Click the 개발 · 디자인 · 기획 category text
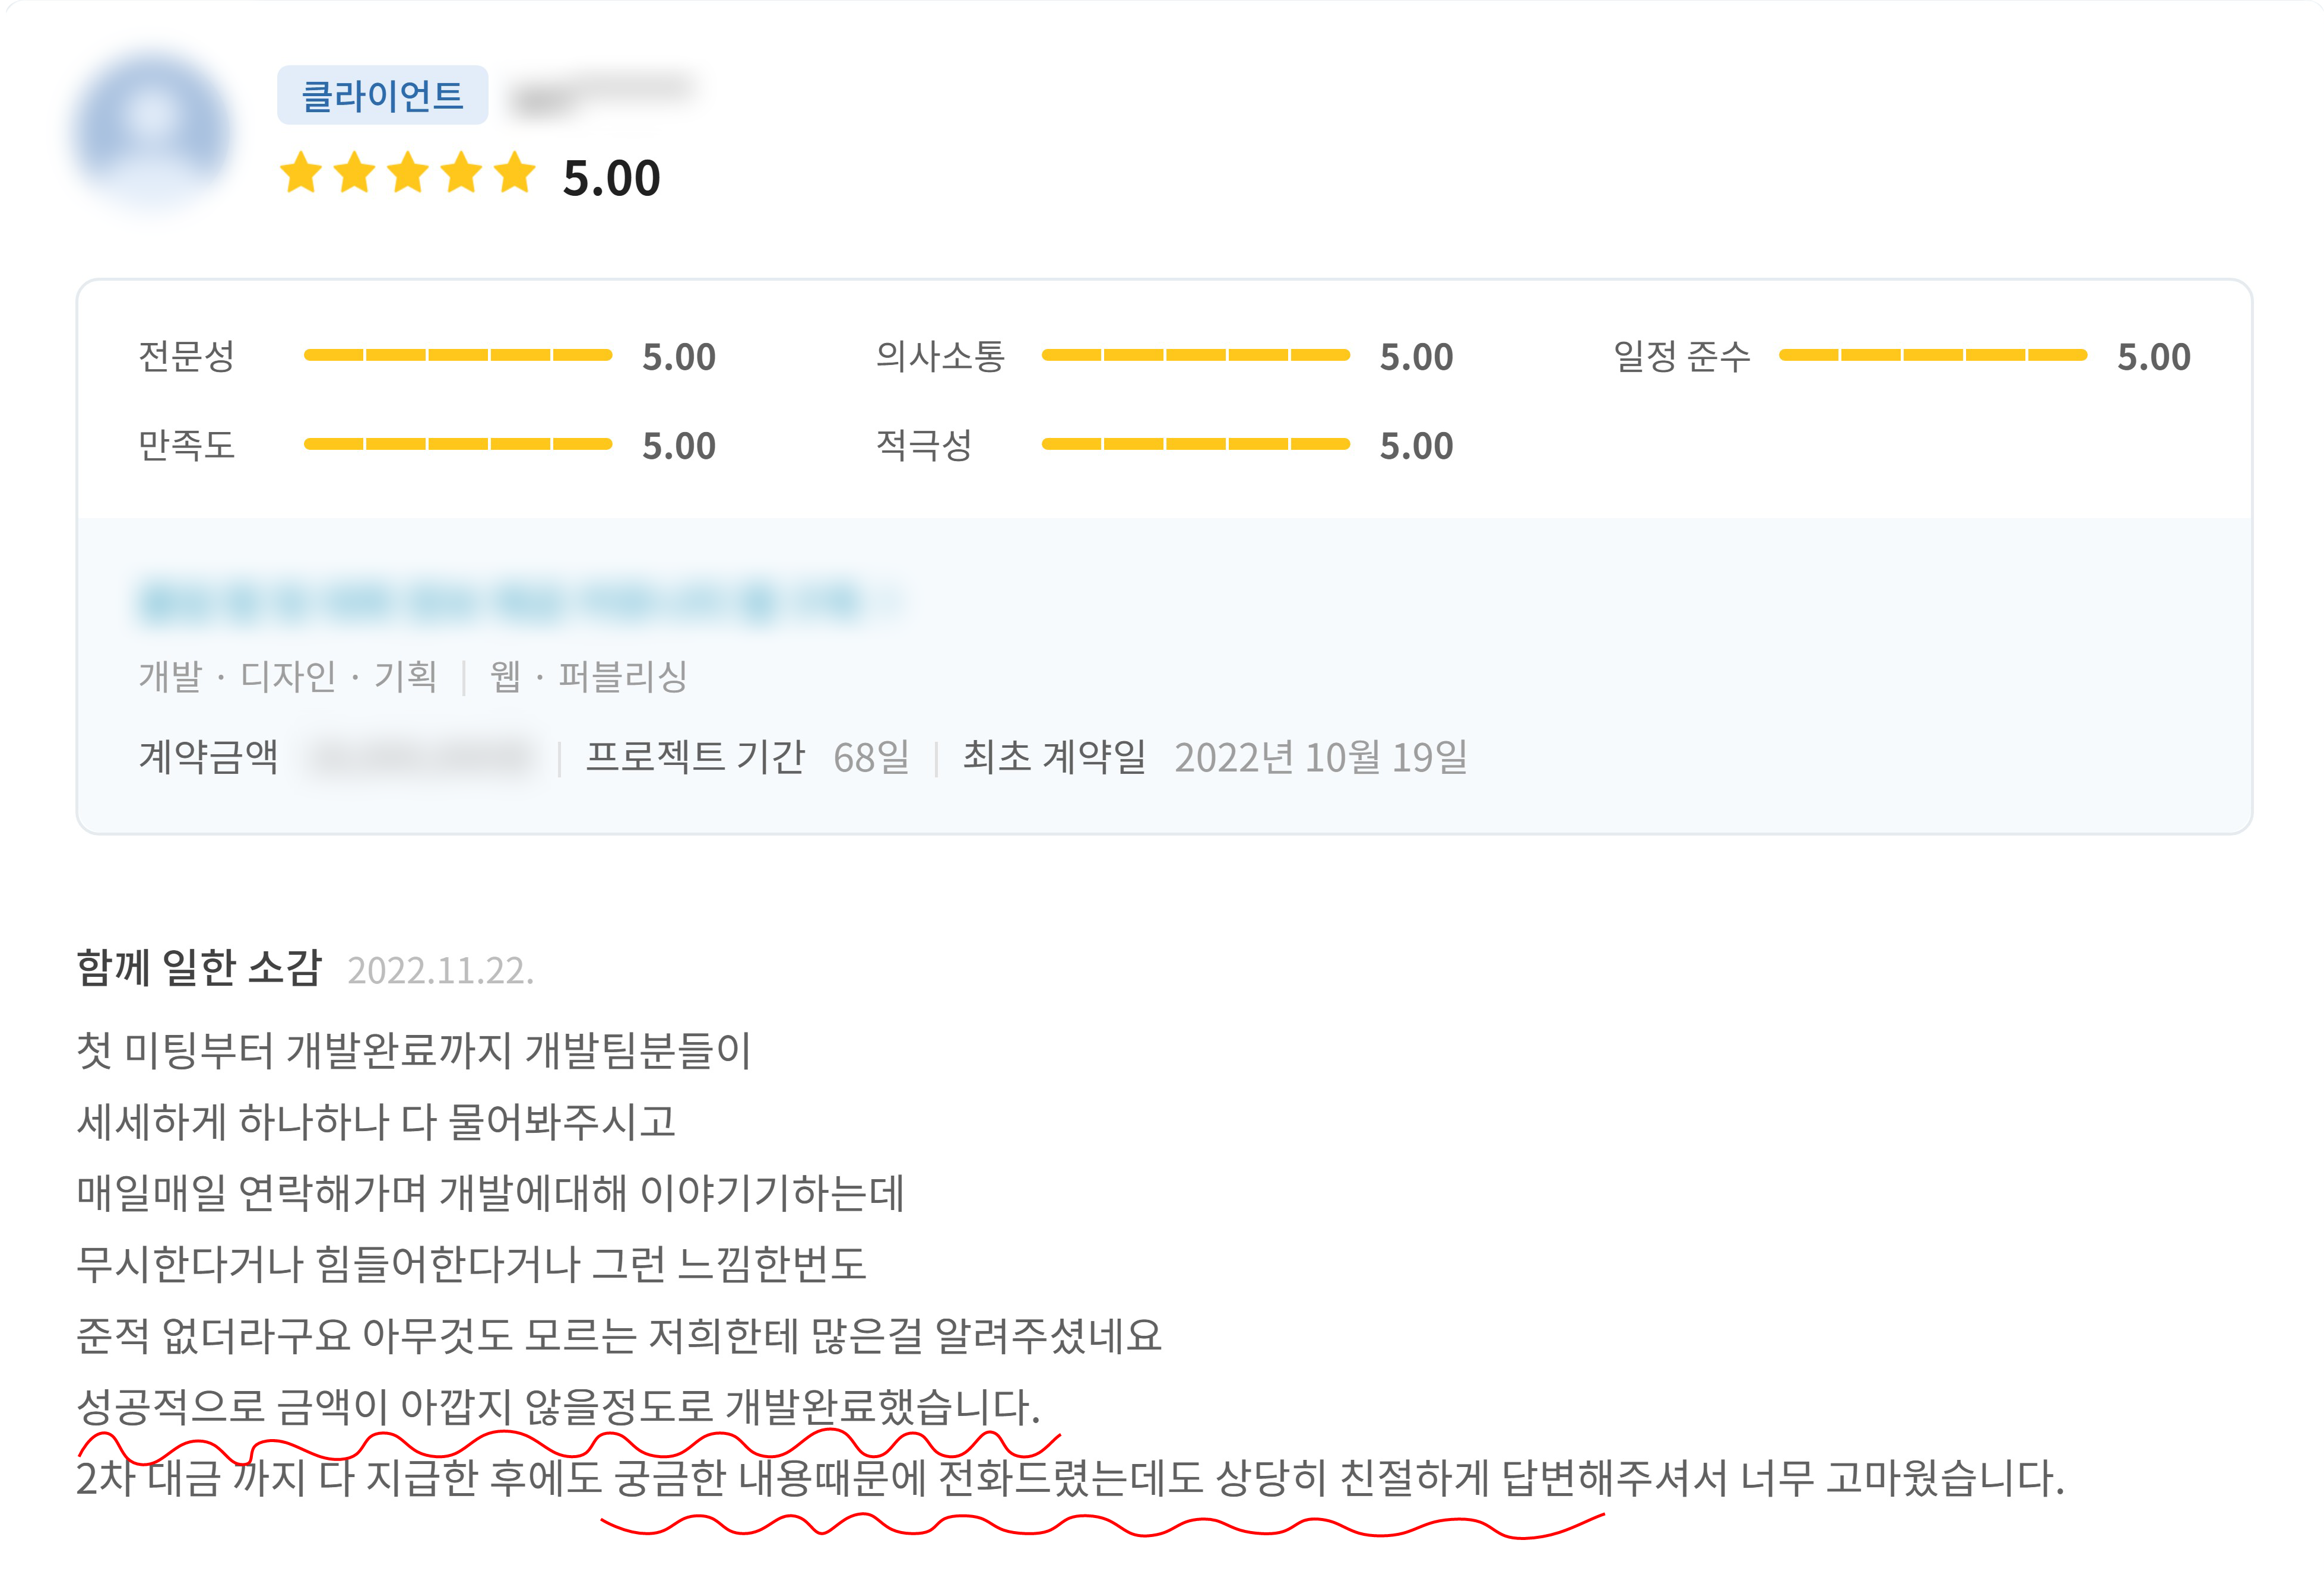The width and height of the screenshot is (2324, 1575). point(288,677)
